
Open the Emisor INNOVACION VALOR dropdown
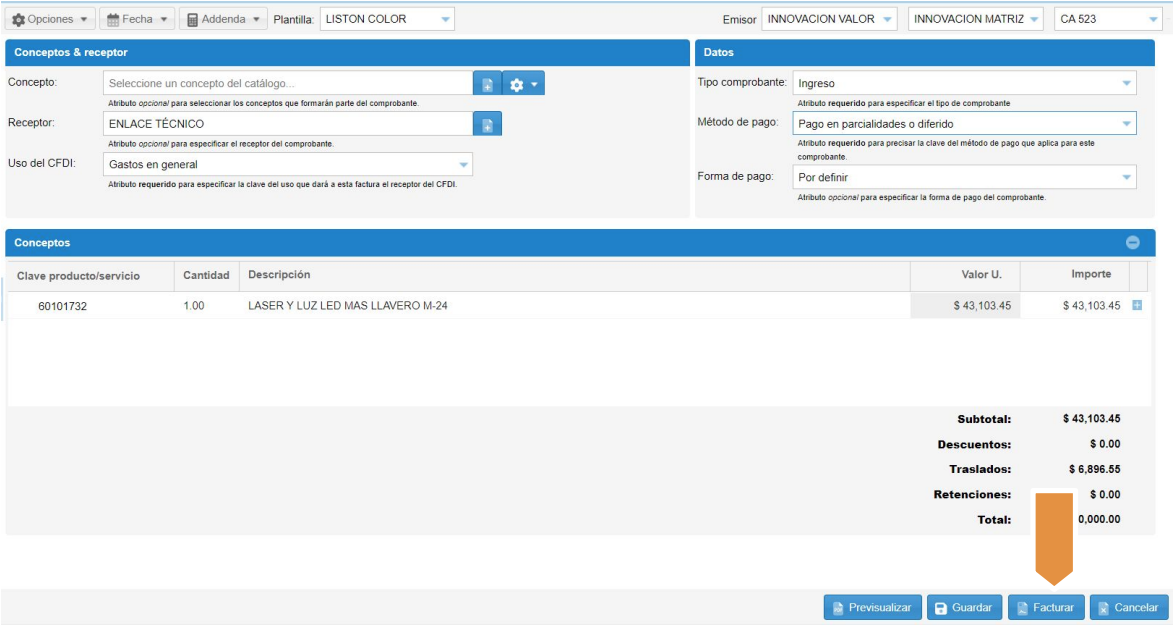(830, 19)
